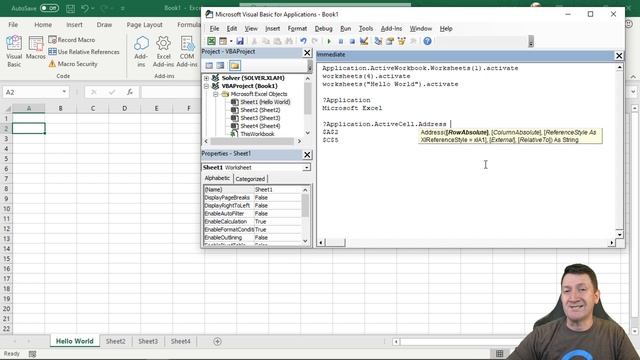Click the View Microsoft Excel toolbar icon
This screenshot has height=360, width=640.
(x=211, y=41)
